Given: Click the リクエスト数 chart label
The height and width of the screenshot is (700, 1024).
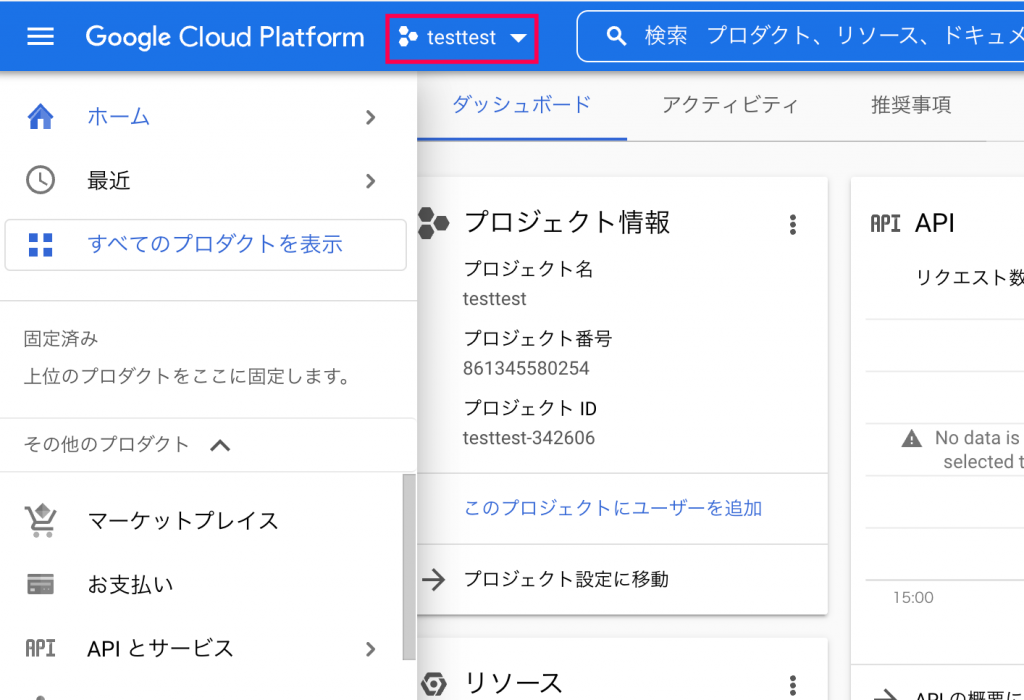Looking at the screenshot, I should click(x=970, y=278).
